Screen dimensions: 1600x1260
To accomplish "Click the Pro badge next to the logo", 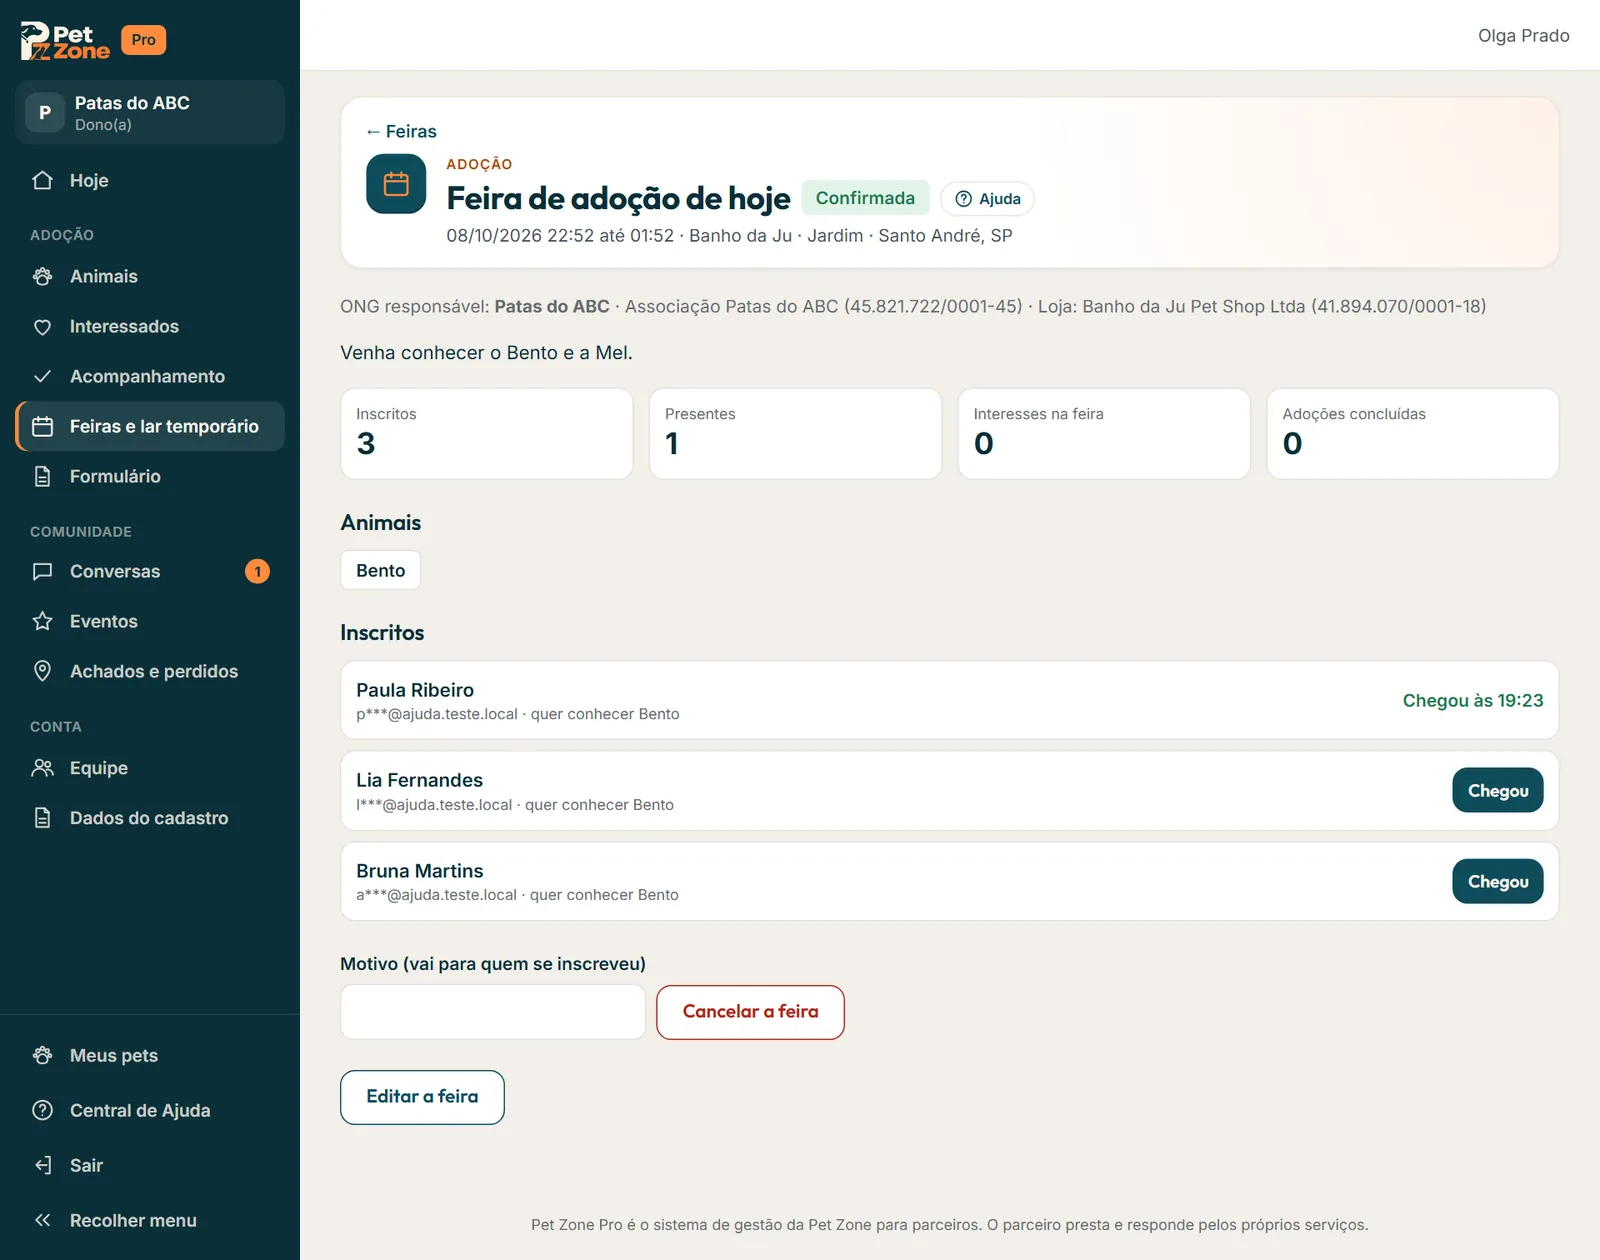I will (144, 40).
